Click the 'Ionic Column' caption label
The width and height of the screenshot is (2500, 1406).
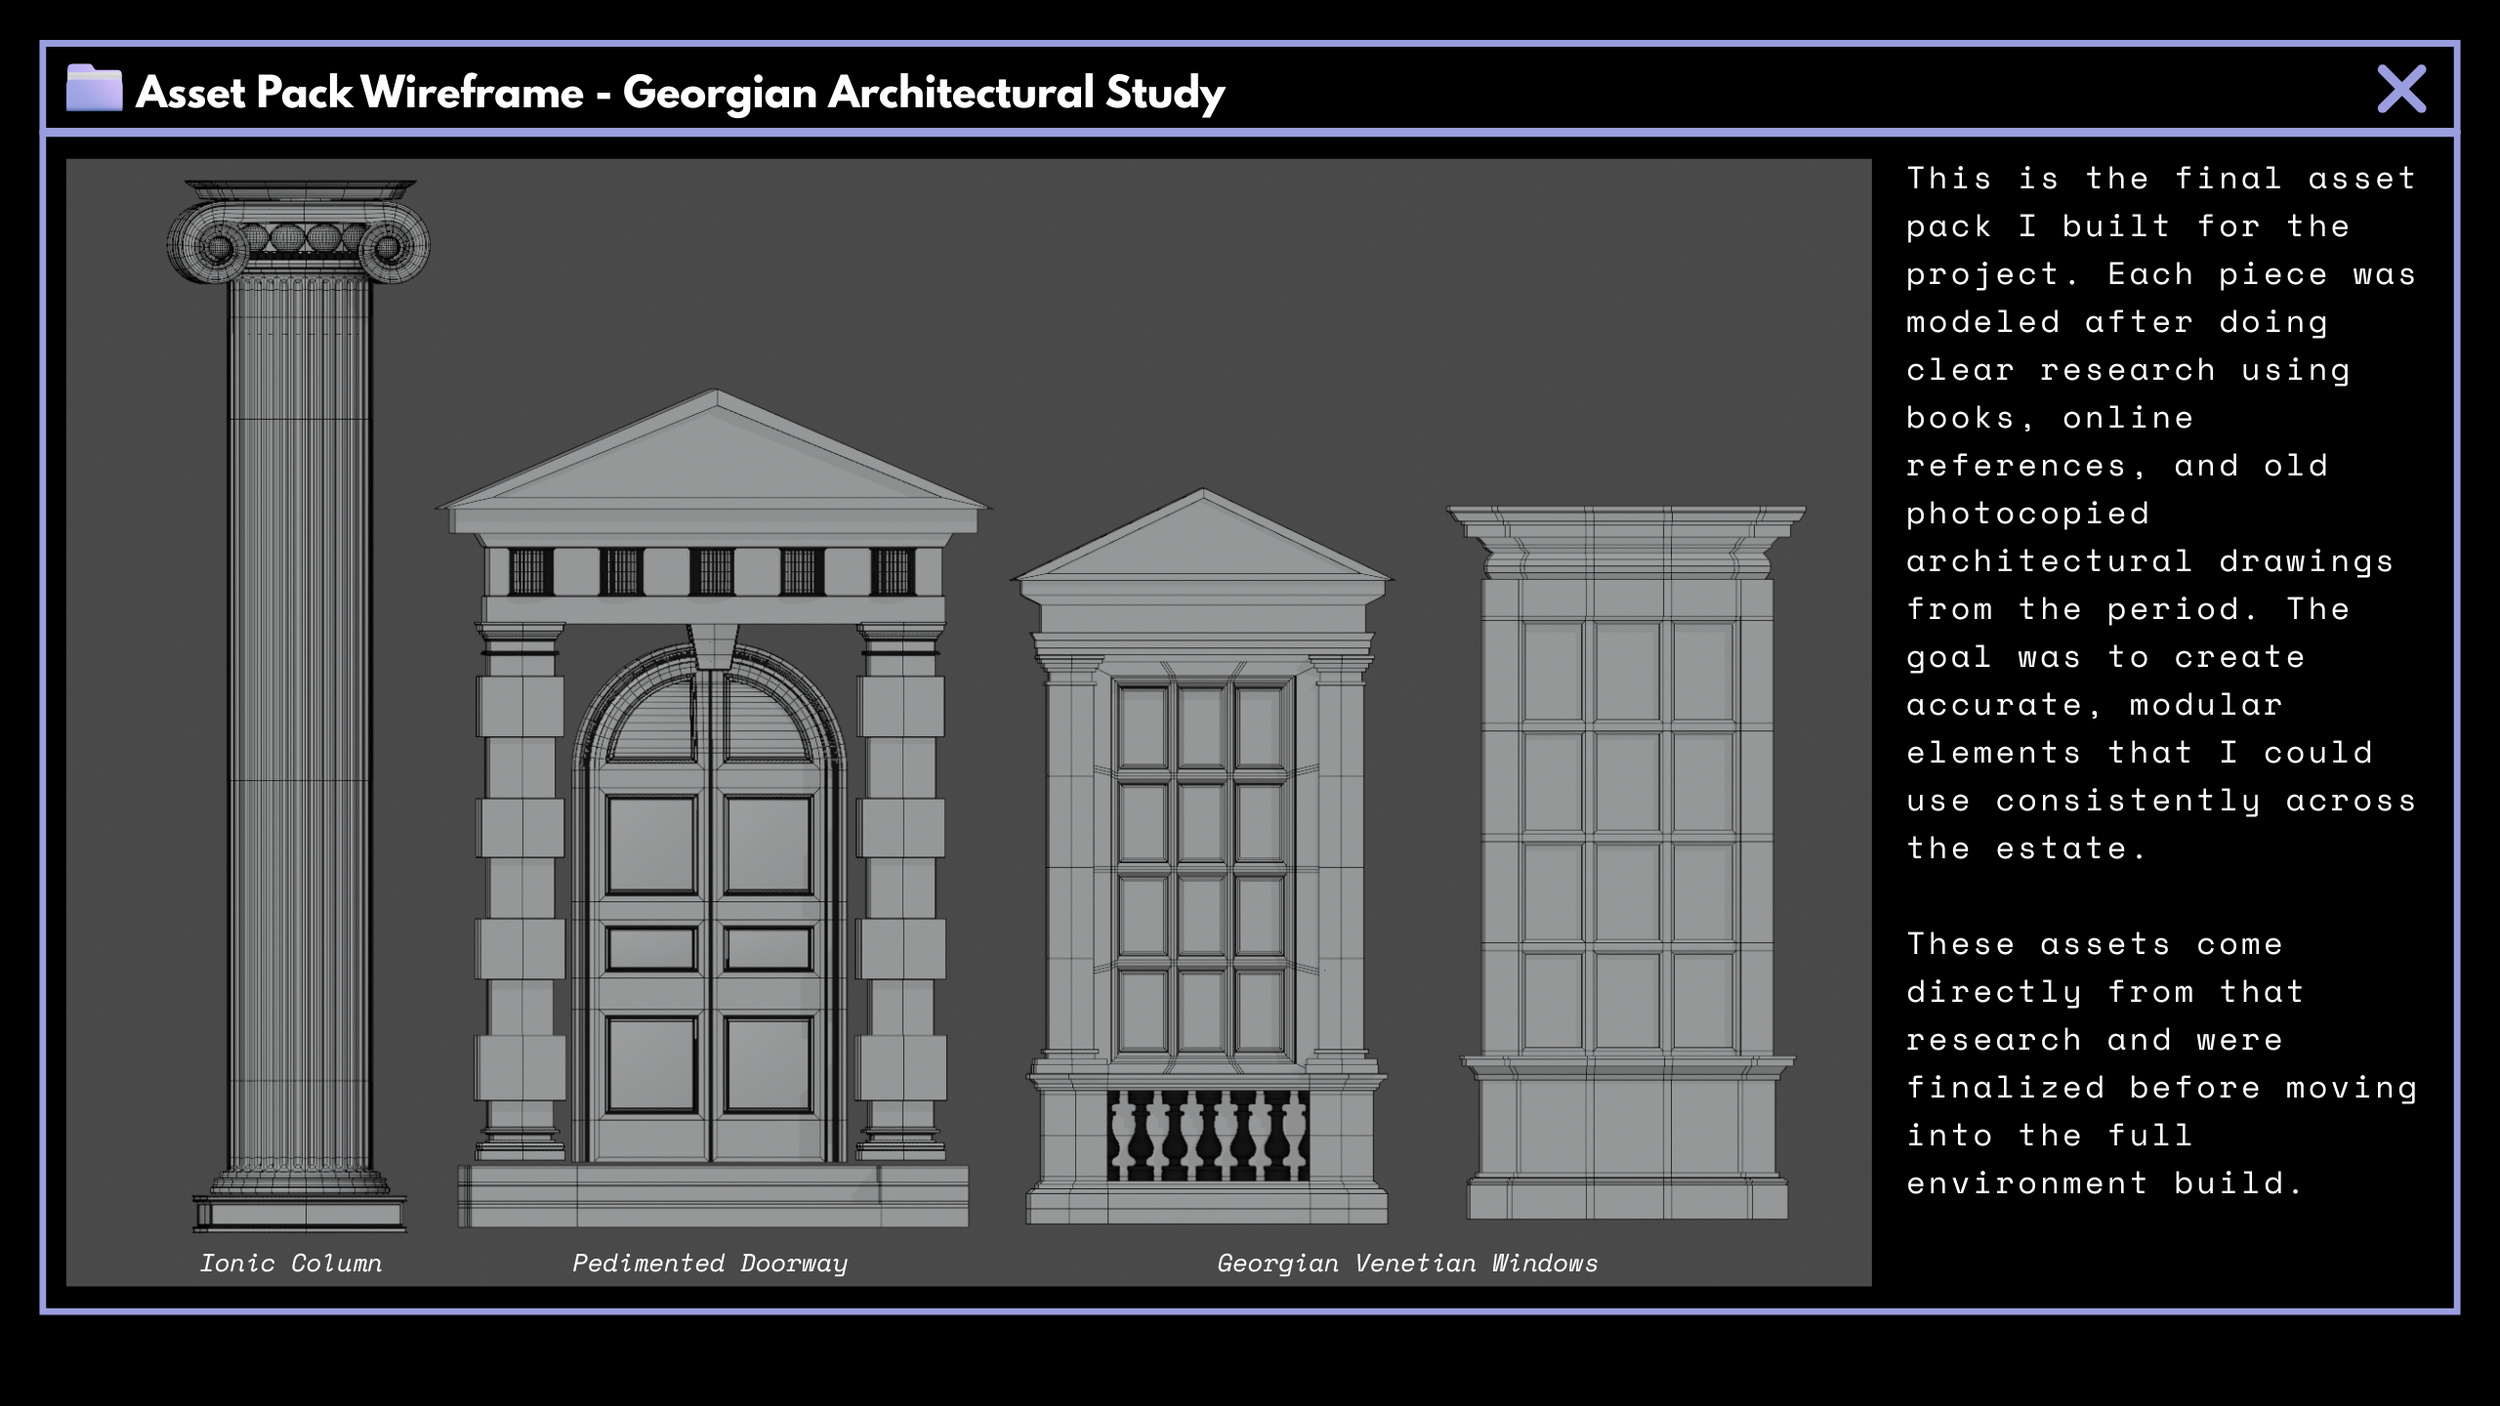[290, 1263]
